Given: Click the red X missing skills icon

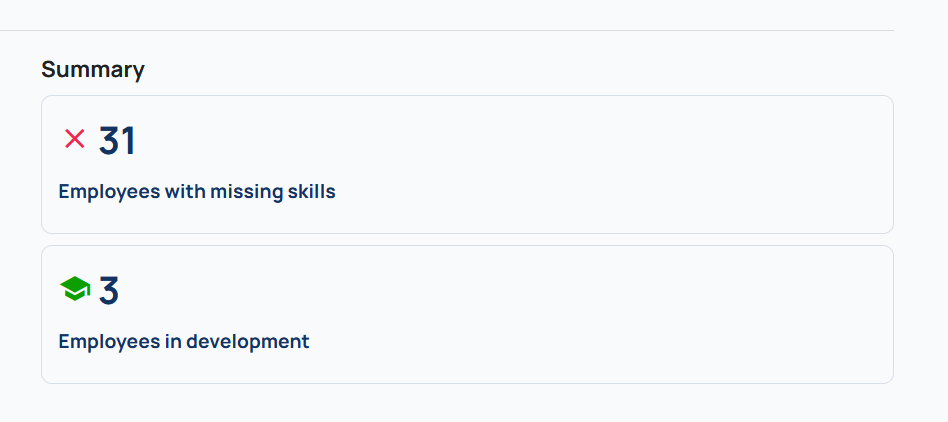Looking at the screenshot, I should point(74,139).
